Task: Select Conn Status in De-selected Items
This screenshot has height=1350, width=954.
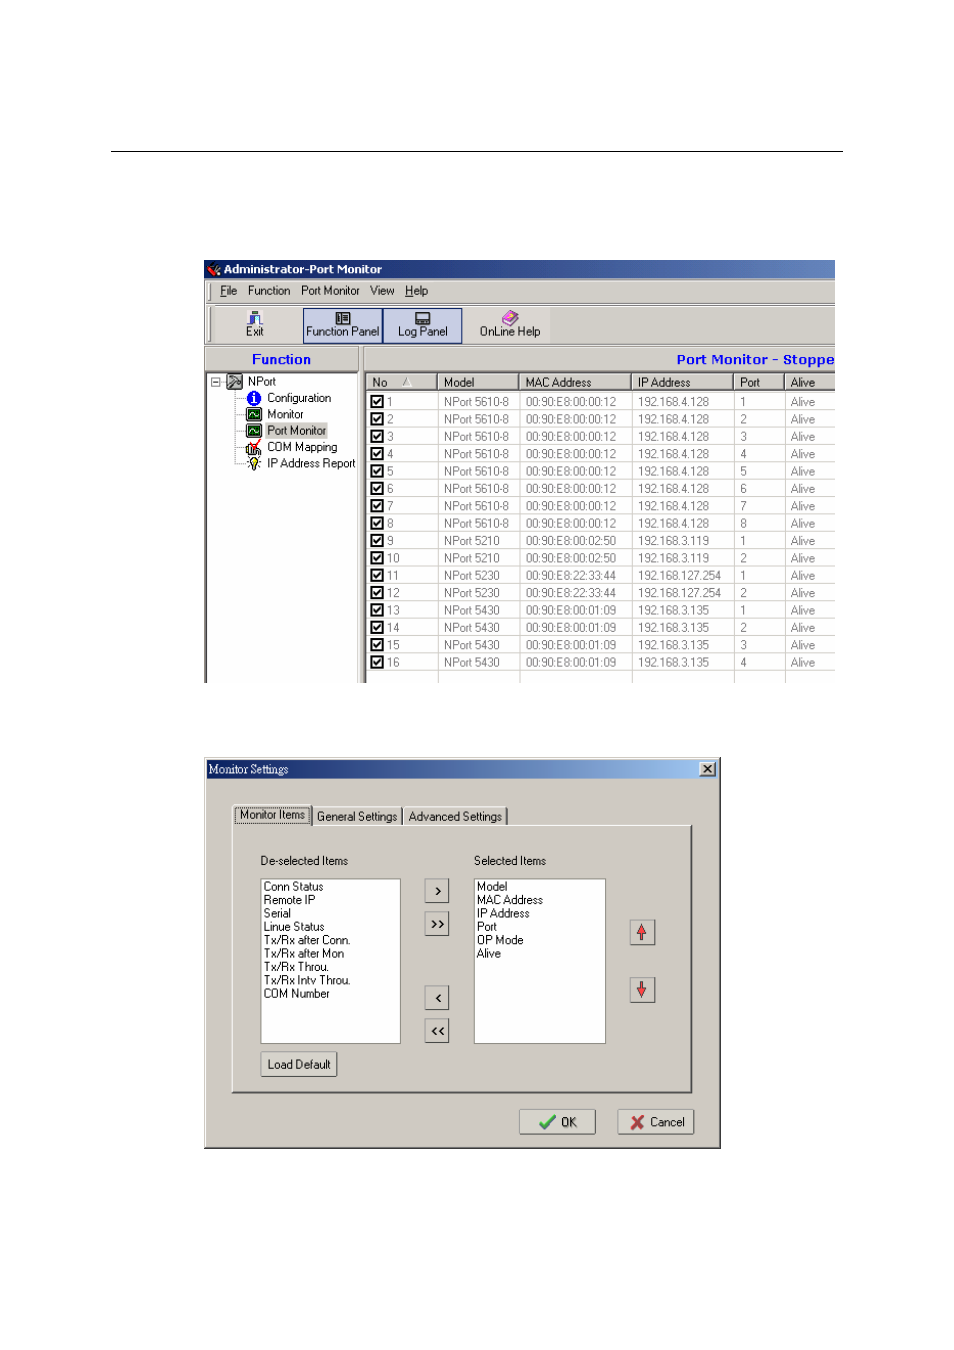Action: tap(294, 887)
